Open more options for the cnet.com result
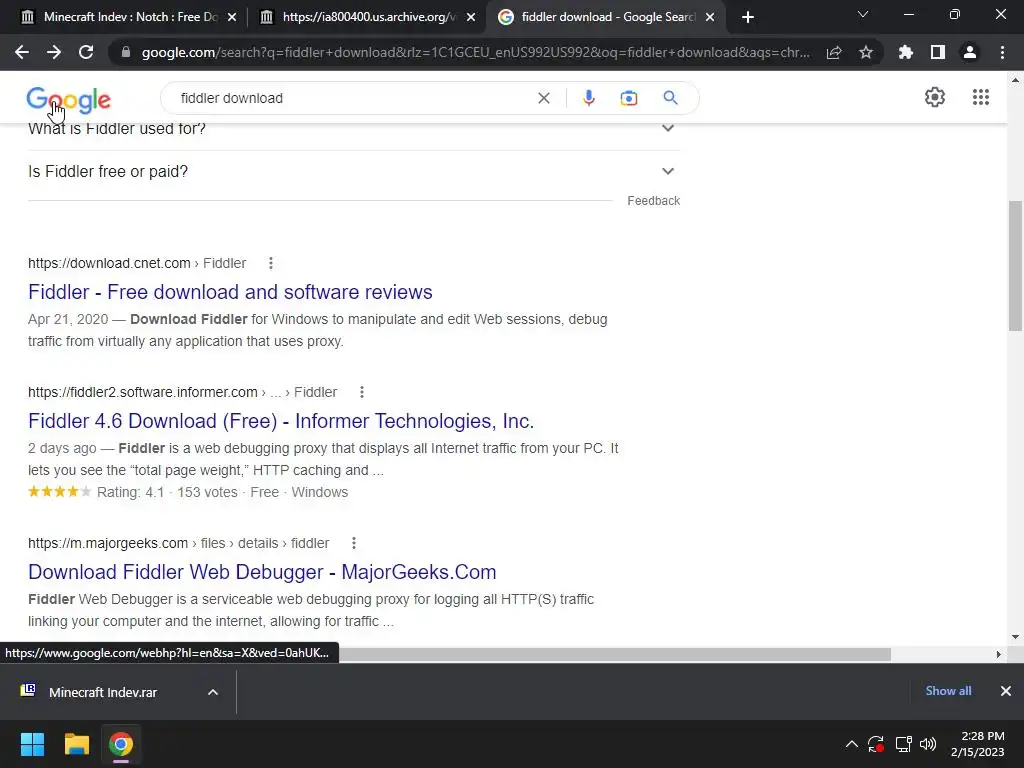 (271, 263)
